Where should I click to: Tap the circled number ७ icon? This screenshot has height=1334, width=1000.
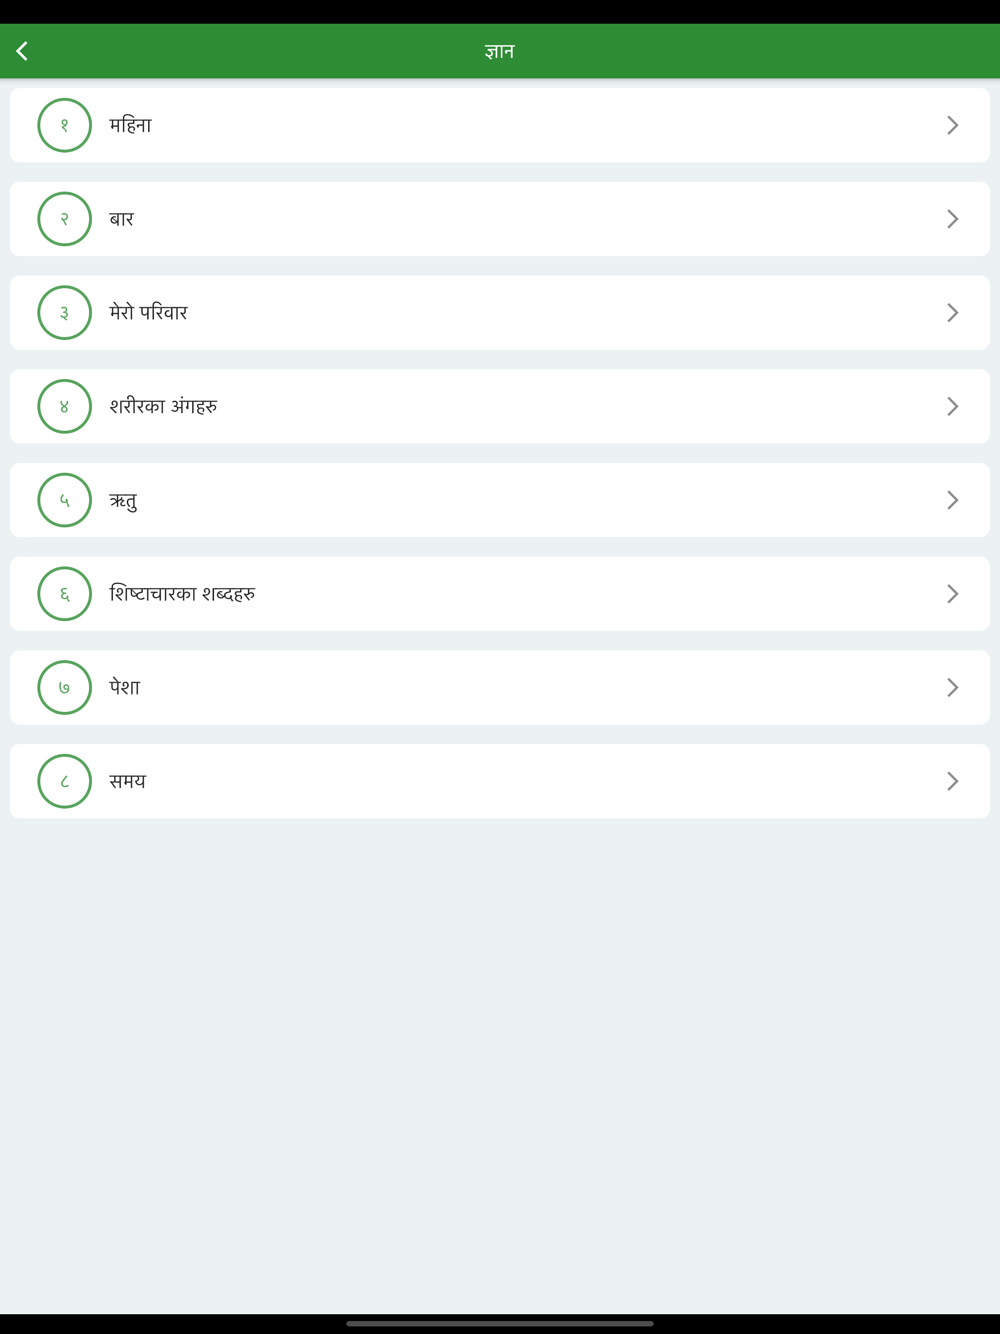65,688
